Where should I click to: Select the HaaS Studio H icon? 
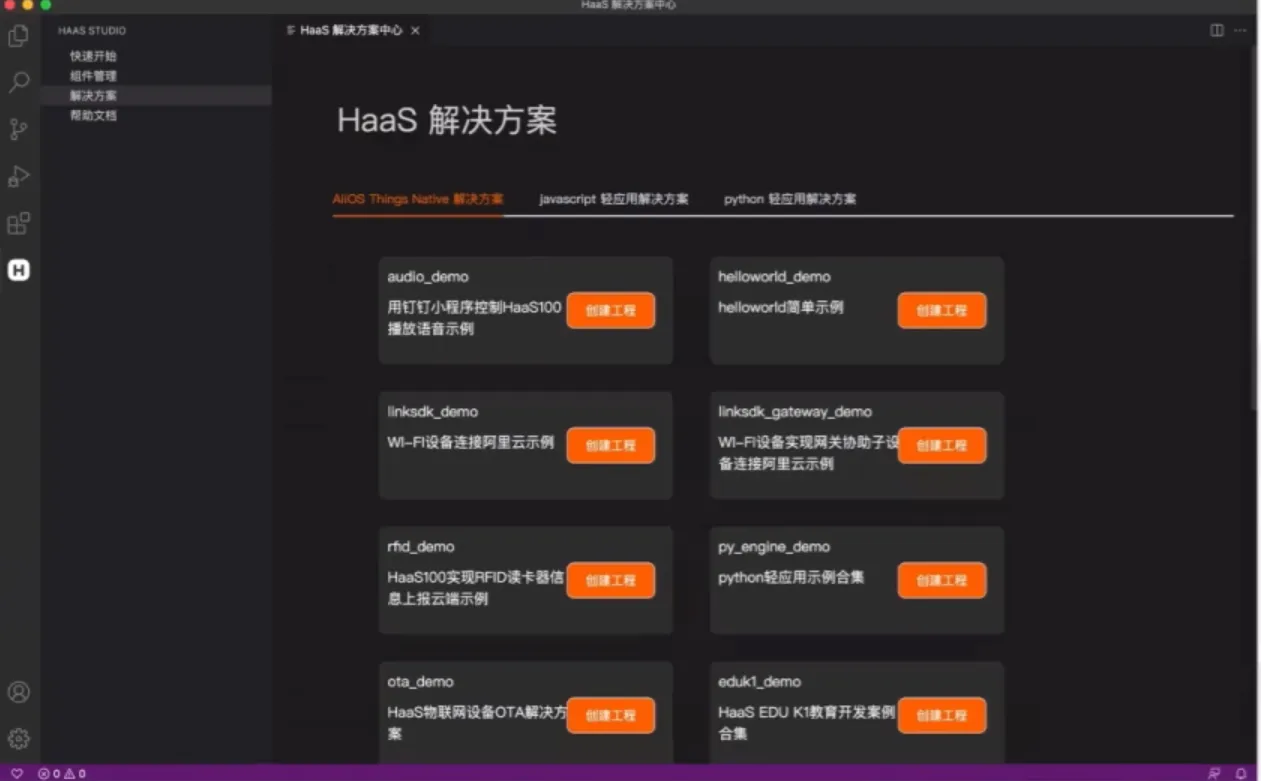point(19,270)
